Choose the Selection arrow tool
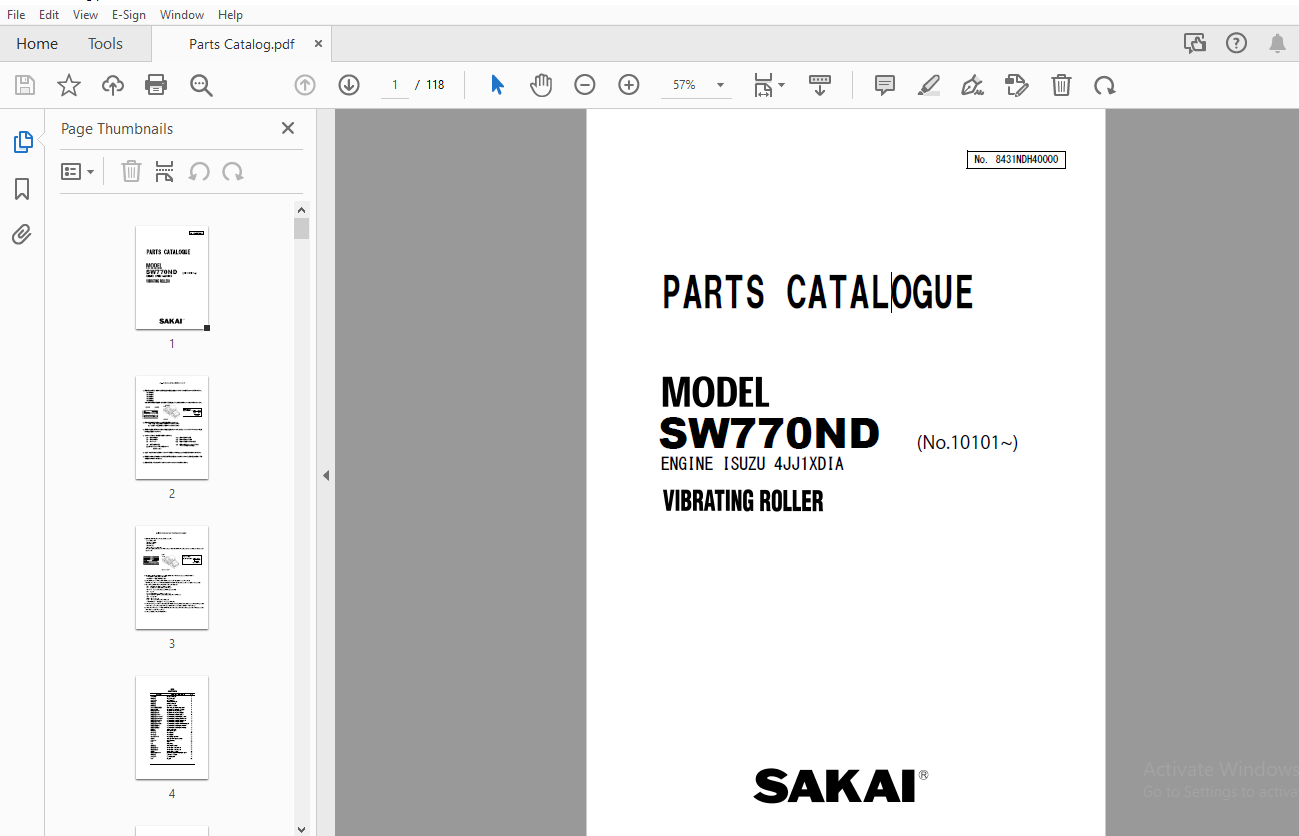 (497, 85)
